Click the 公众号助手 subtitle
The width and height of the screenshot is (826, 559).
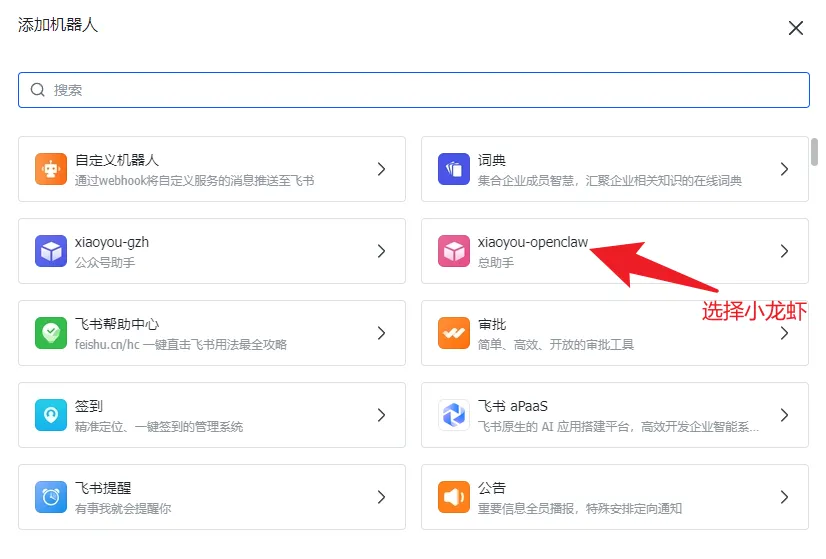[x=105, y=262]
